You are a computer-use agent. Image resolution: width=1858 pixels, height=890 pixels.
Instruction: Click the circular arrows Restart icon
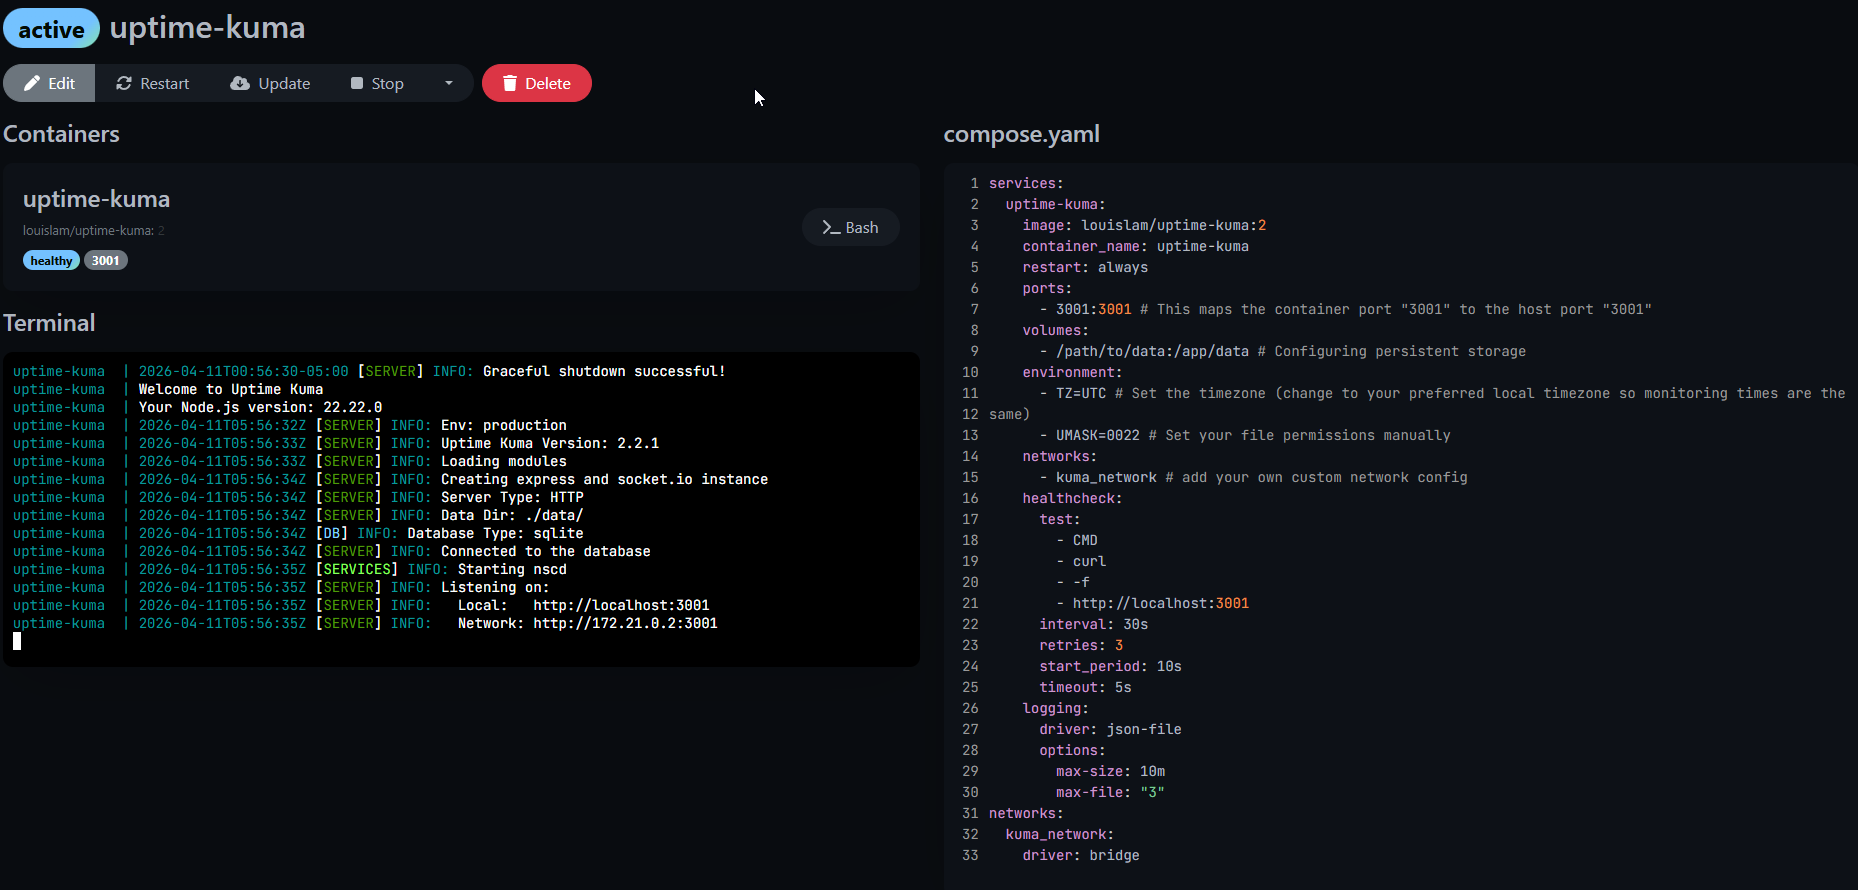click(x=124, y=83)
